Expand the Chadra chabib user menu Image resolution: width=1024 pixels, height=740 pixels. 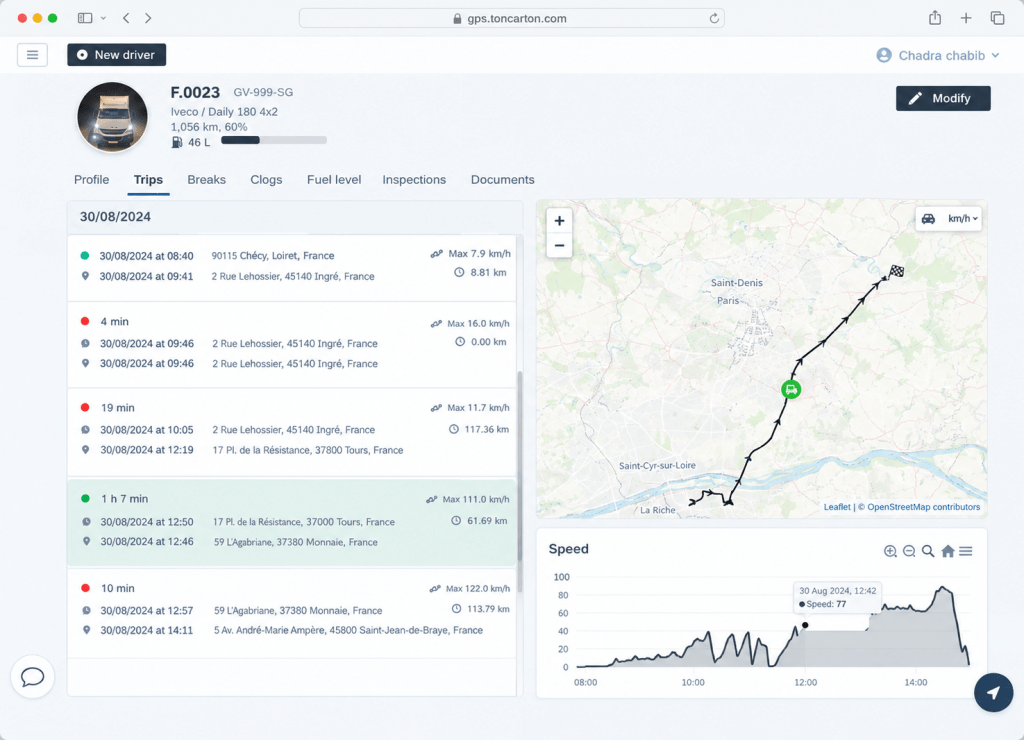tap(938, 56)
